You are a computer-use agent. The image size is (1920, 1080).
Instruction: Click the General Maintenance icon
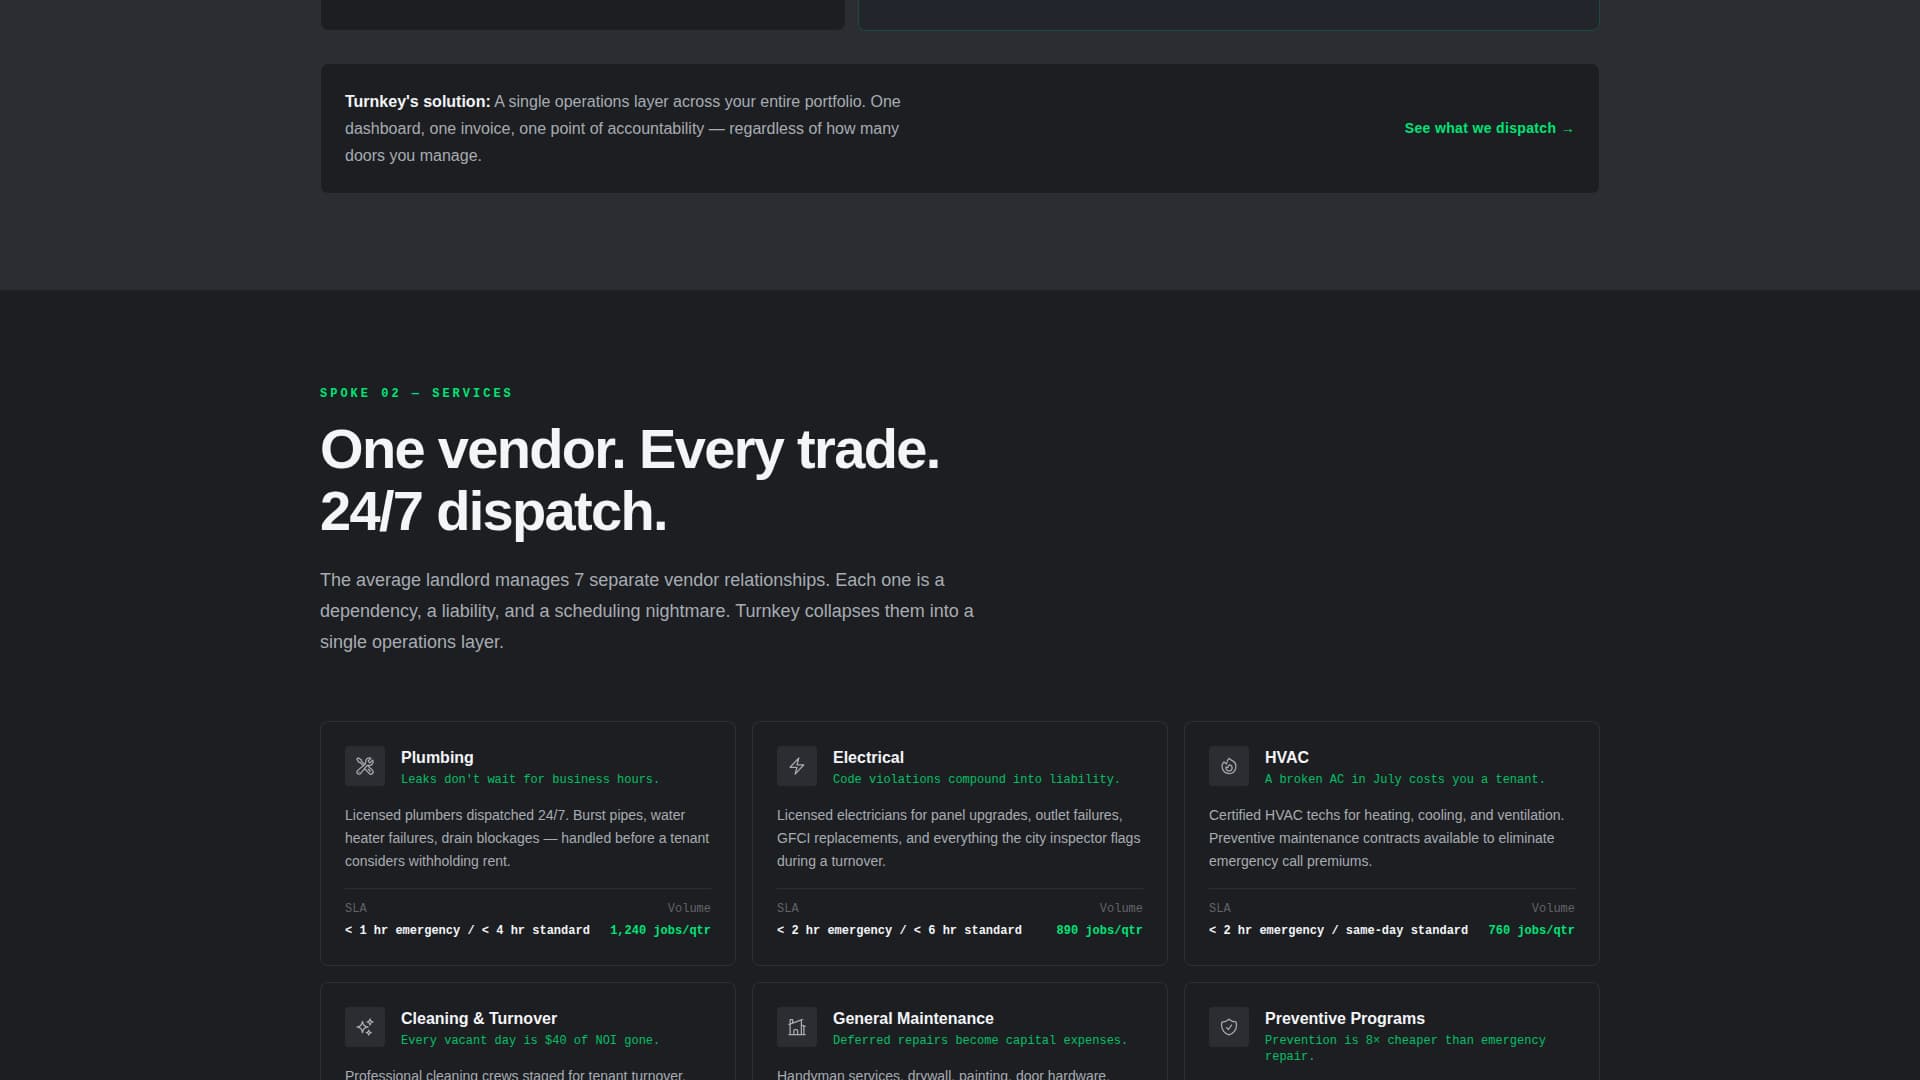[x=797, y=1027]
